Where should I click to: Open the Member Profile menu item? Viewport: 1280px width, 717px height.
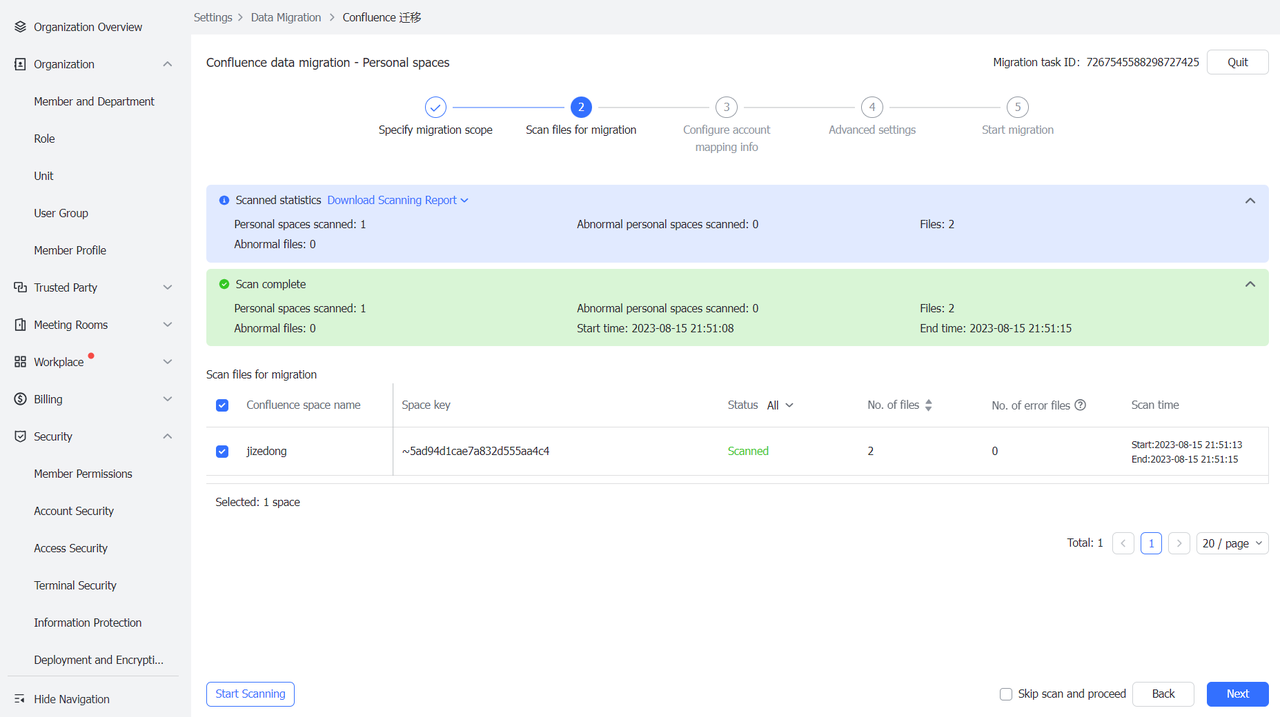70,250
